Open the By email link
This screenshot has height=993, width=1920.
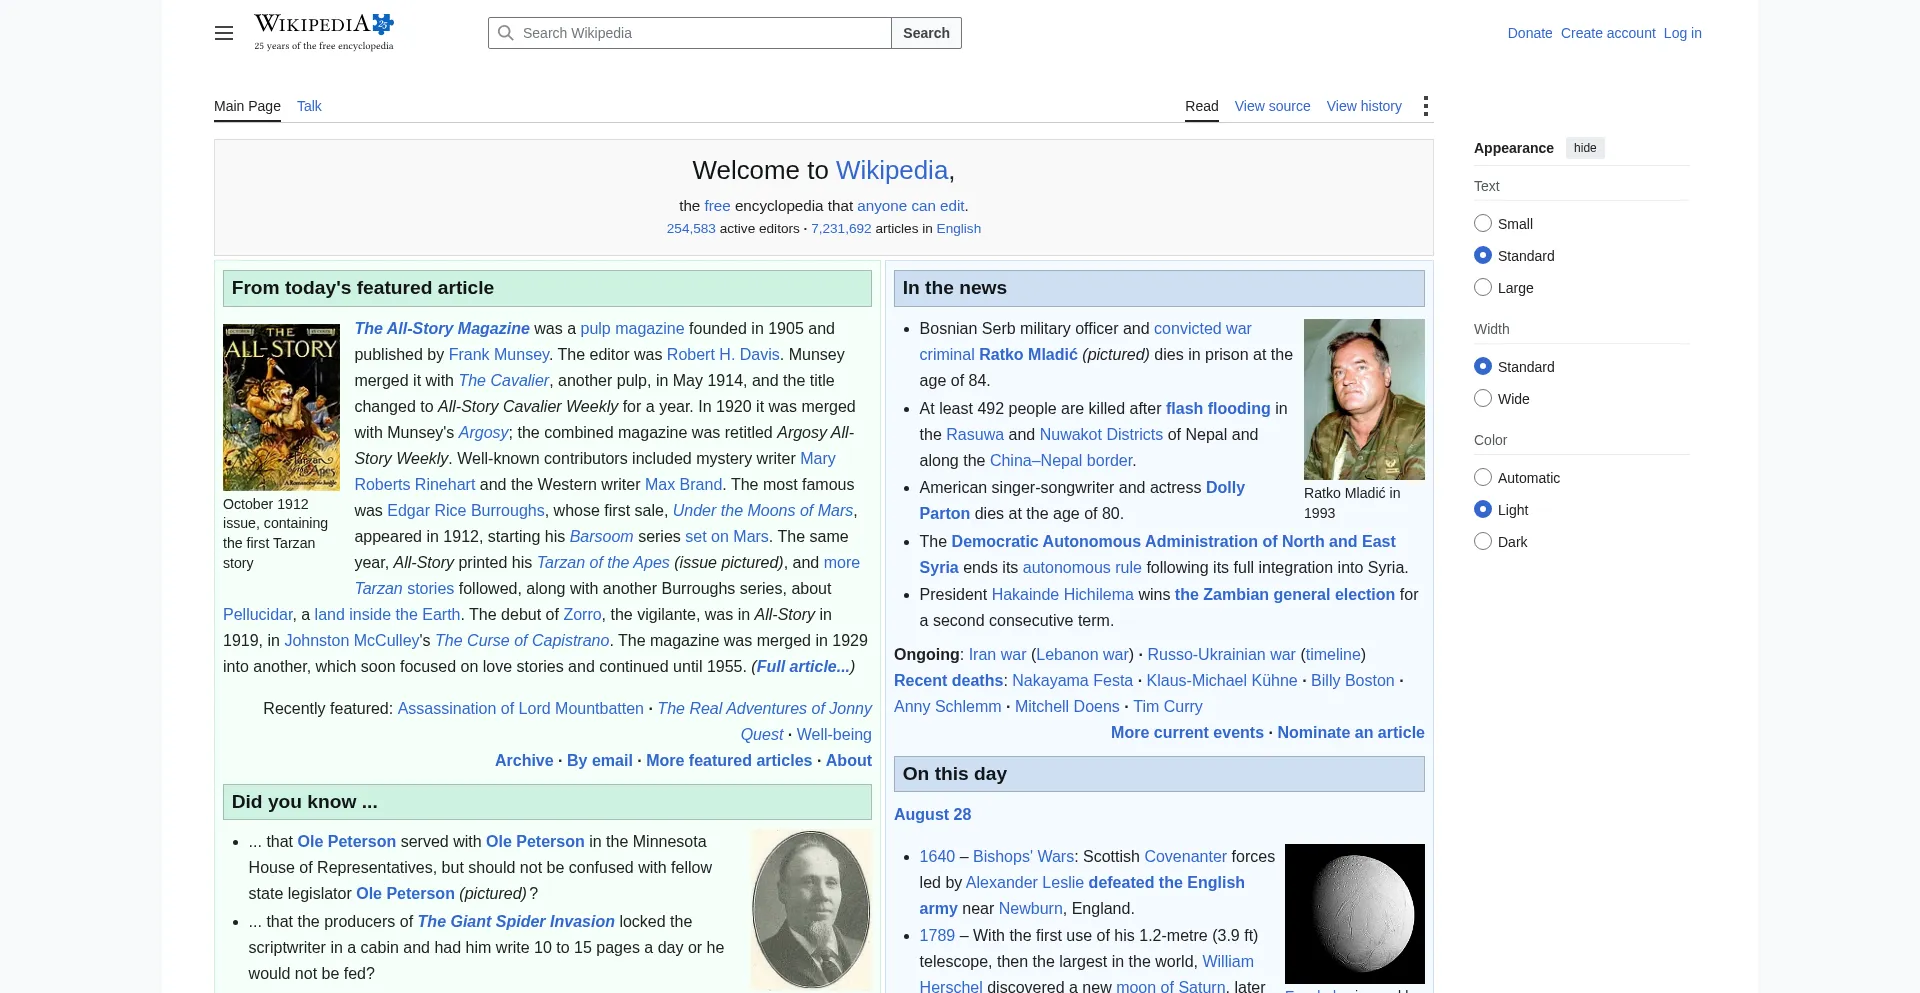click(600, 760)
